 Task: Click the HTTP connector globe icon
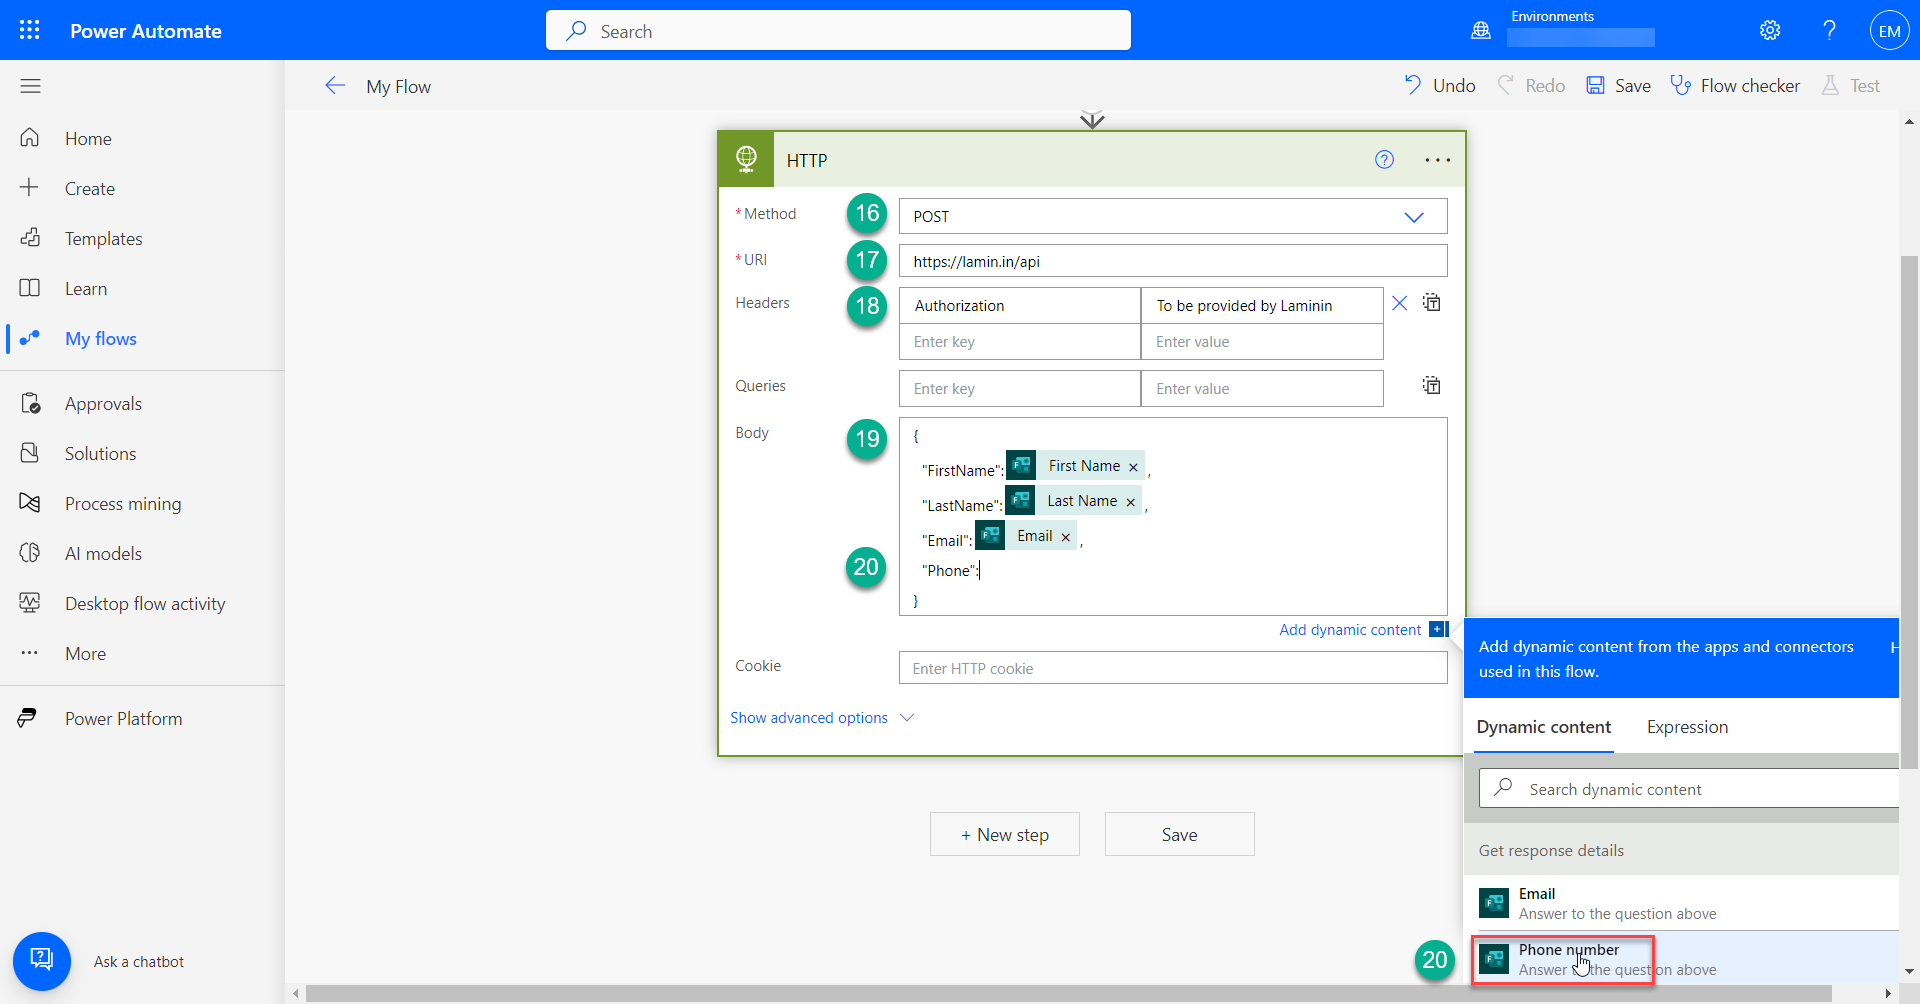click(746, 160)
